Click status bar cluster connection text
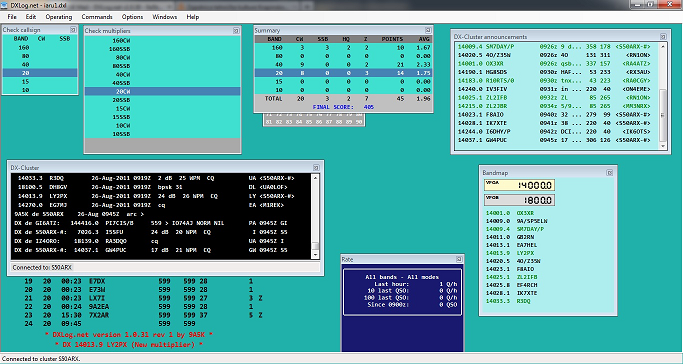683x364 pixels. click(x=42, y=359)
